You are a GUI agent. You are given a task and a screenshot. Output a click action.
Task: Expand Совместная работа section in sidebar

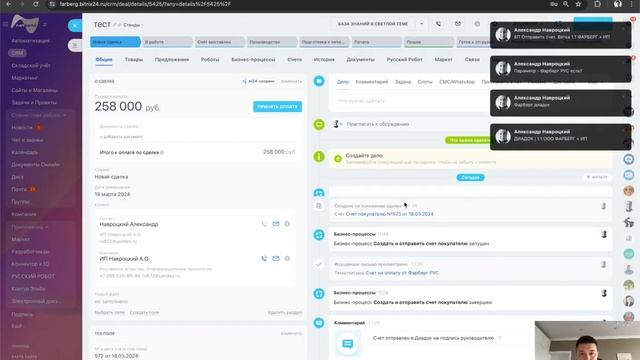tap(38, 116)
